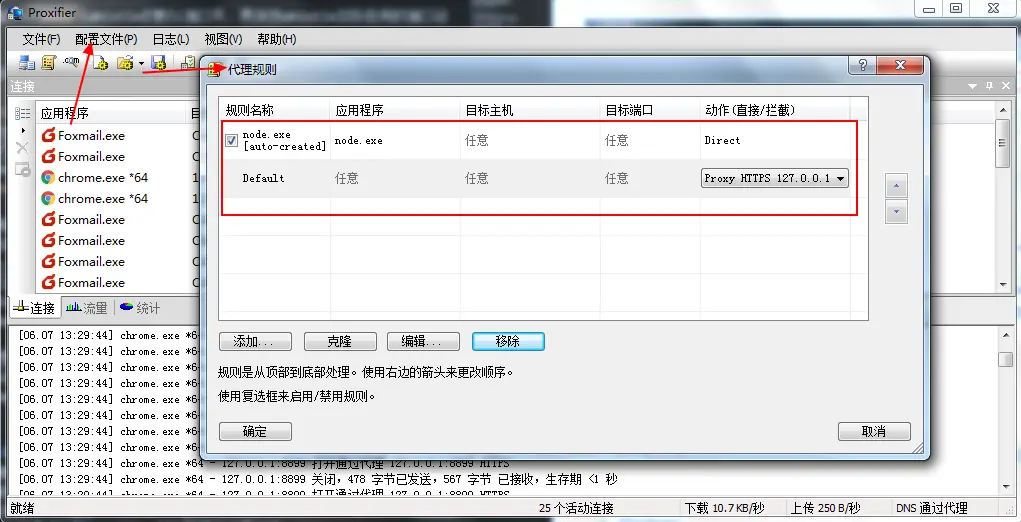Open the 视图(V) menu
The height and width of the screenshot is (522, 1021).
pos(223,39)
